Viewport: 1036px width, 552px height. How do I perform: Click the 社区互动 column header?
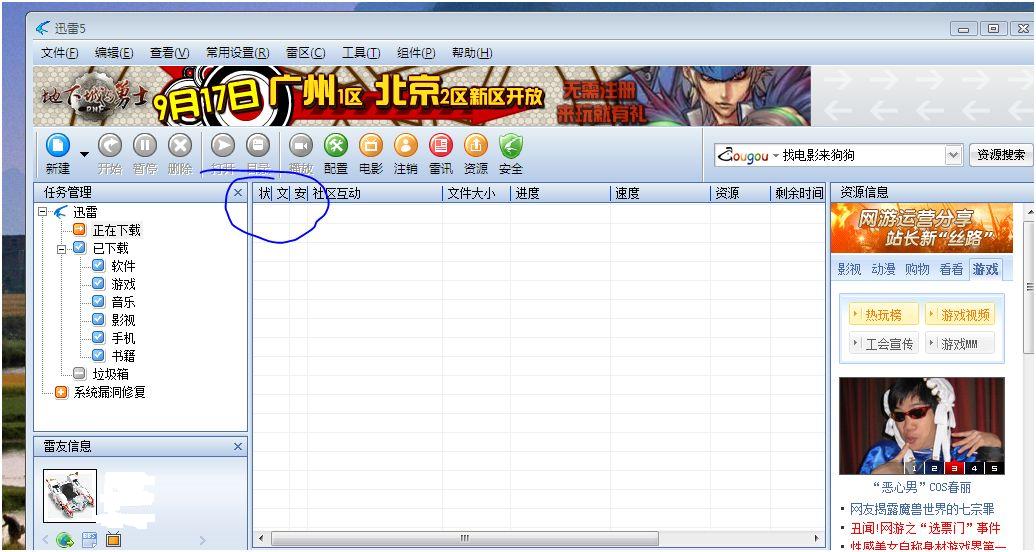coord(375,193)
